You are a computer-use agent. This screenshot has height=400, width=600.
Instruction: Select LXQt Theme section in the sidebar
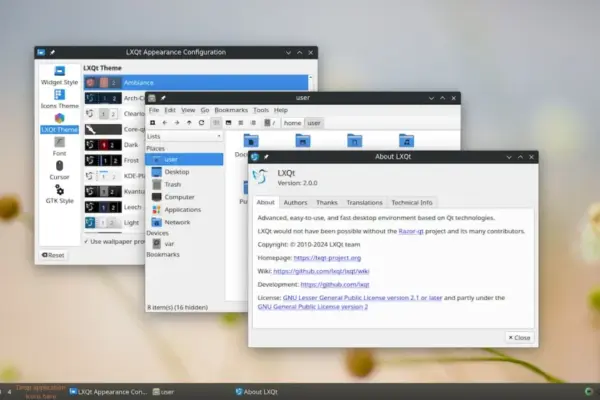pyautogui.click(x=59, y=123)
